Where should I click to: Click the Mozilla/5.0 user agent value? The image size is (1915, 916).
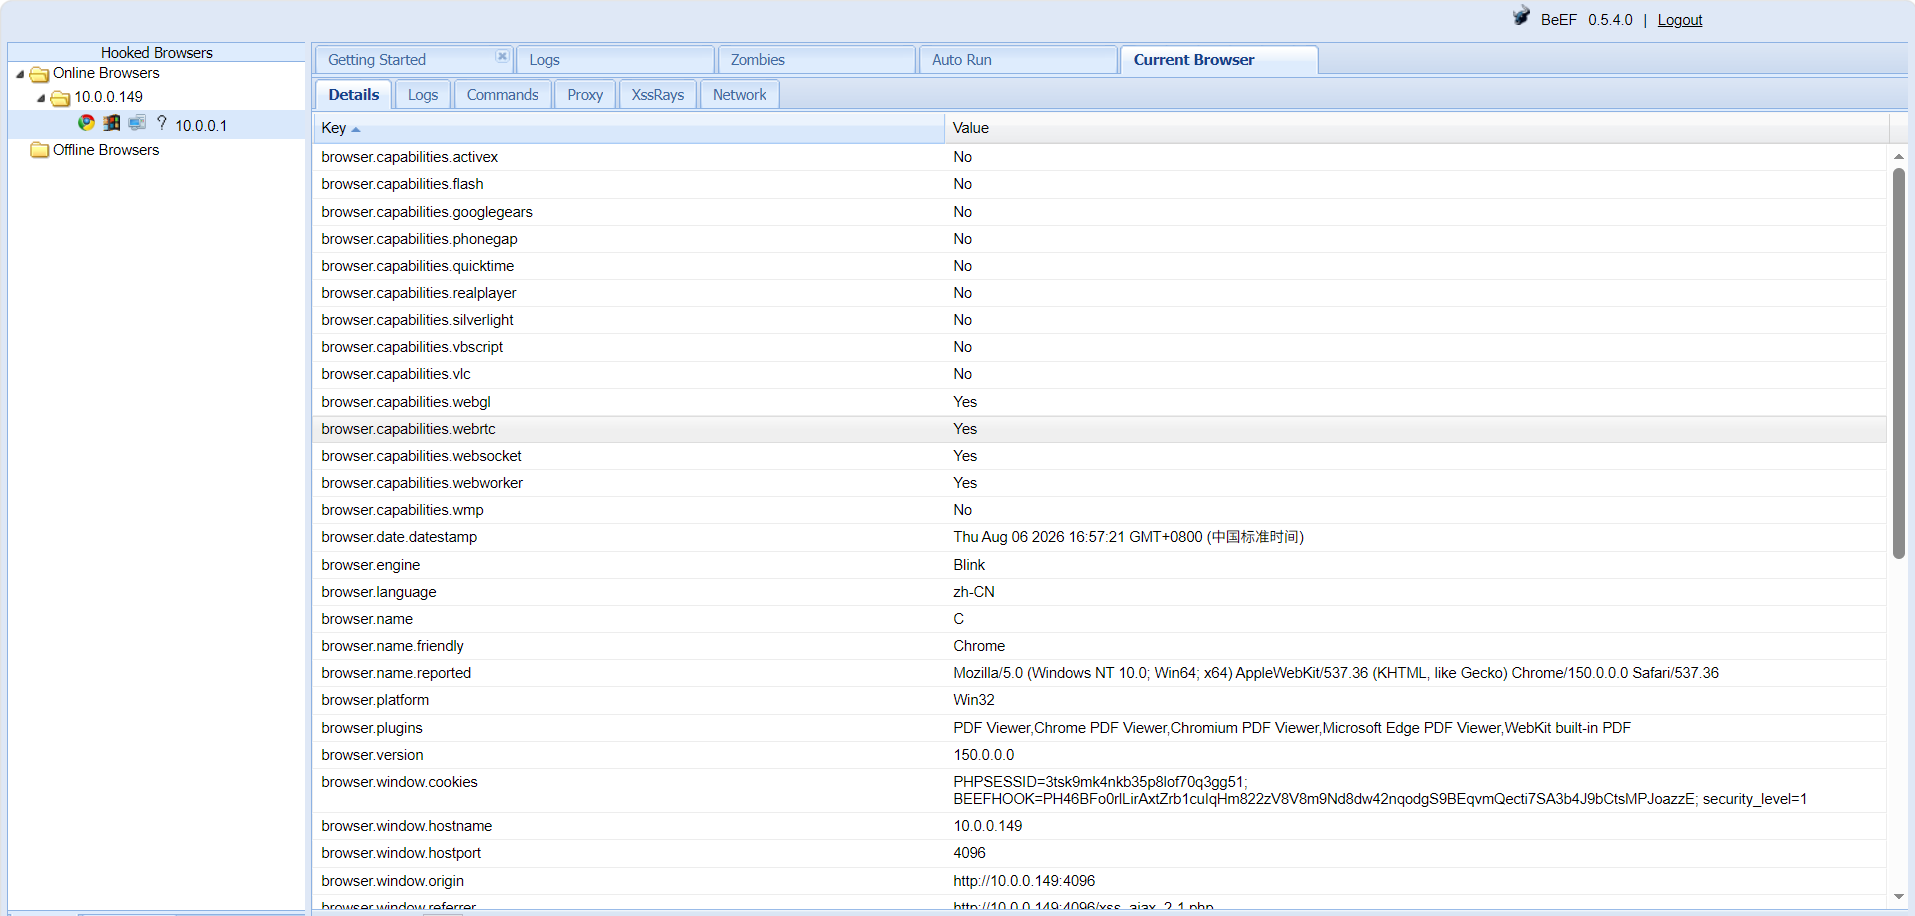coord(1336,673)
